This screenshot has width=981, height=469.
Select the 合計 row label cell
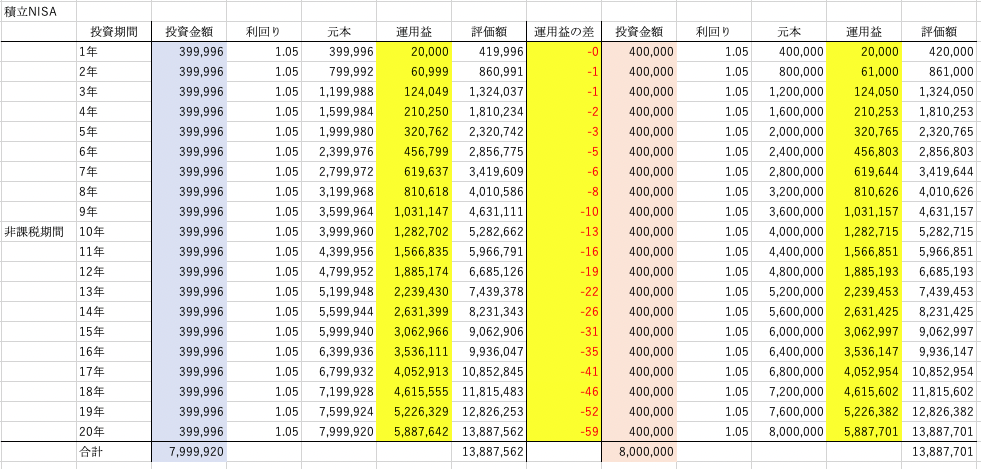tap(113, 453)
